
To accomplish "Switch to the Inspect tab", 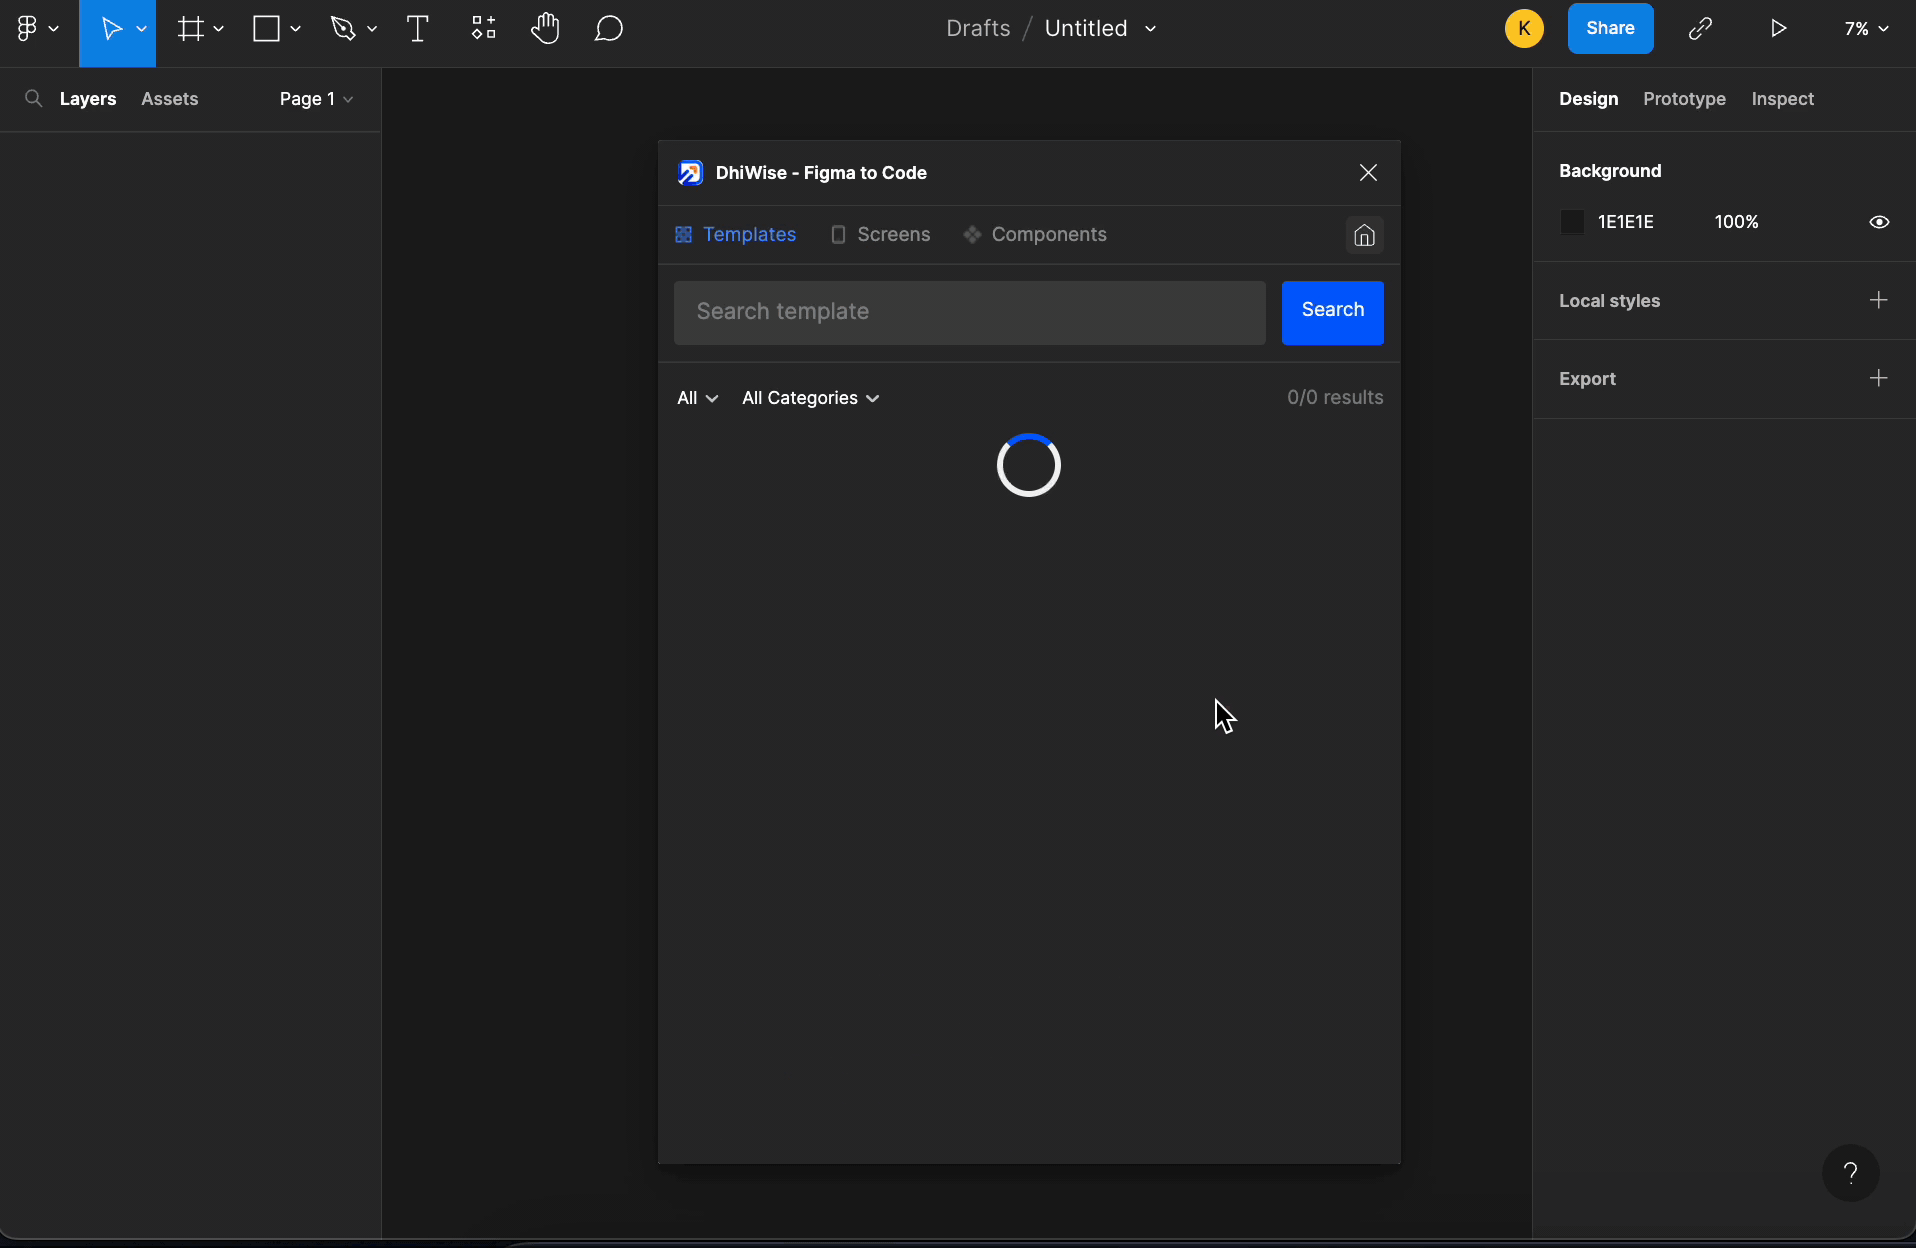I will pos(1782,99).
